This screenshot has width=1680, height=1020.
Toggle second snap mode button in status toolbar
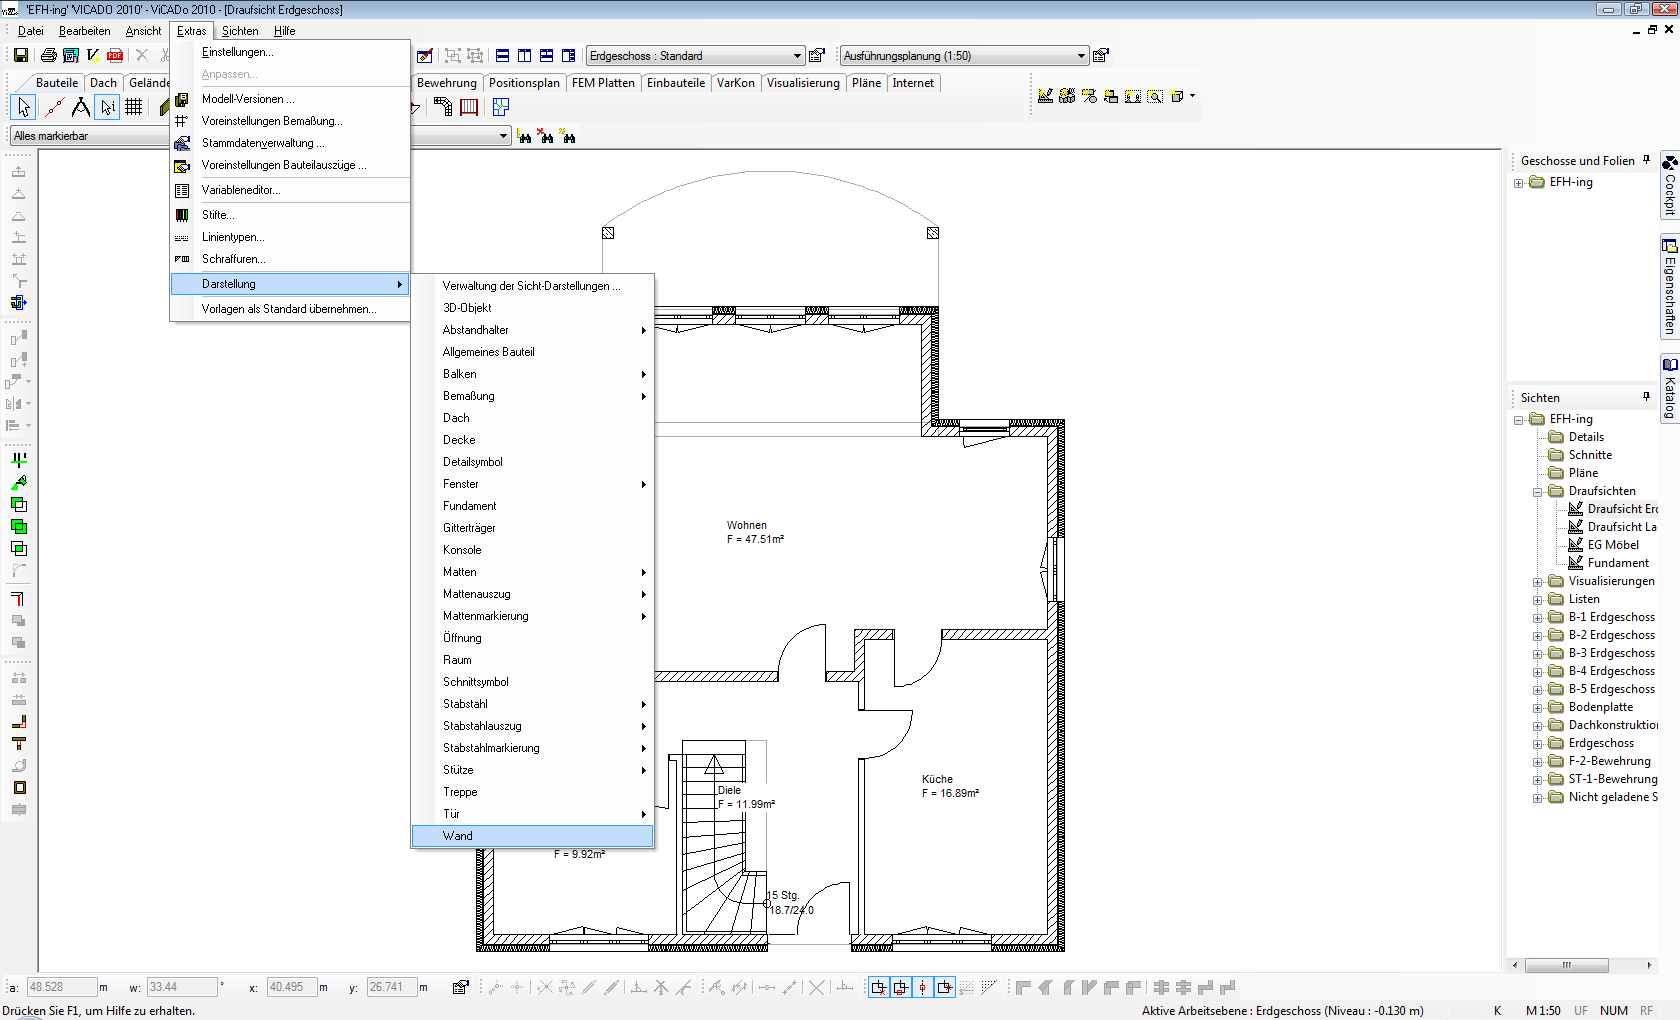point(900,987)
